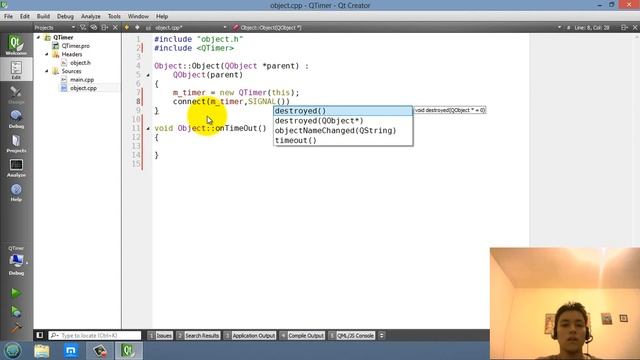Open the Issues output pane

[160, 336]
